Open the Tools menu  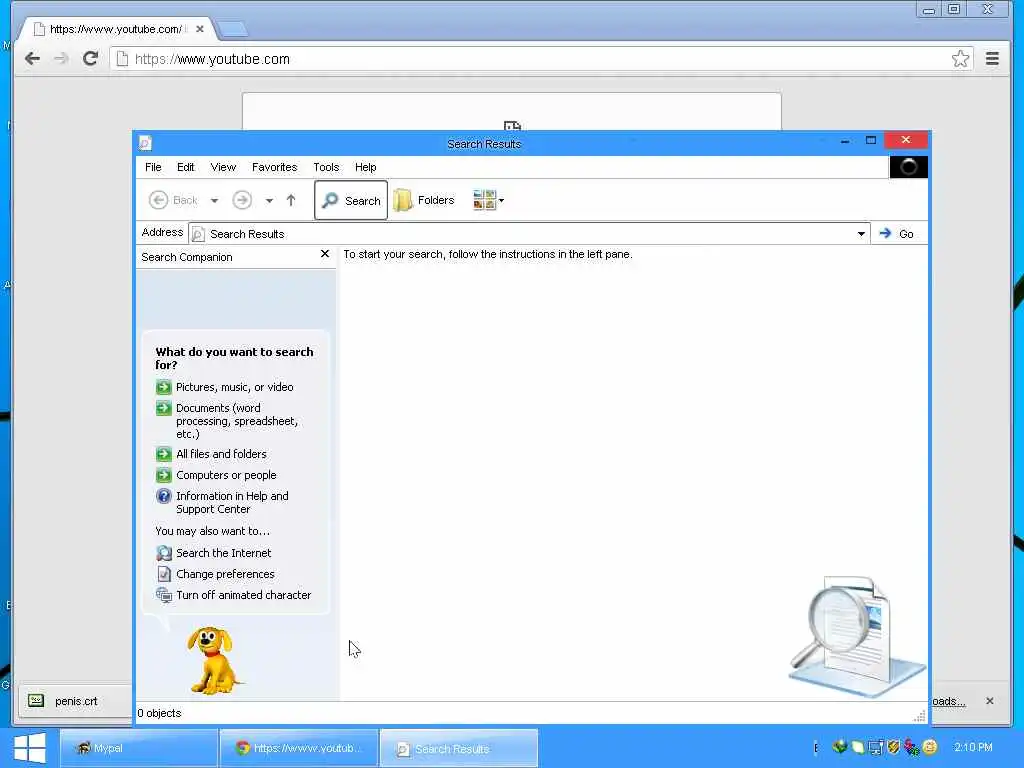[326, 167]
